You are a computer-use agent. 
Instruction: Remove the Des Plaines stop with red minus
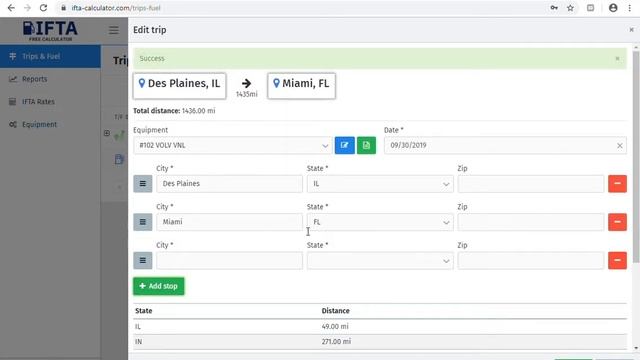[x=617, y=184]
